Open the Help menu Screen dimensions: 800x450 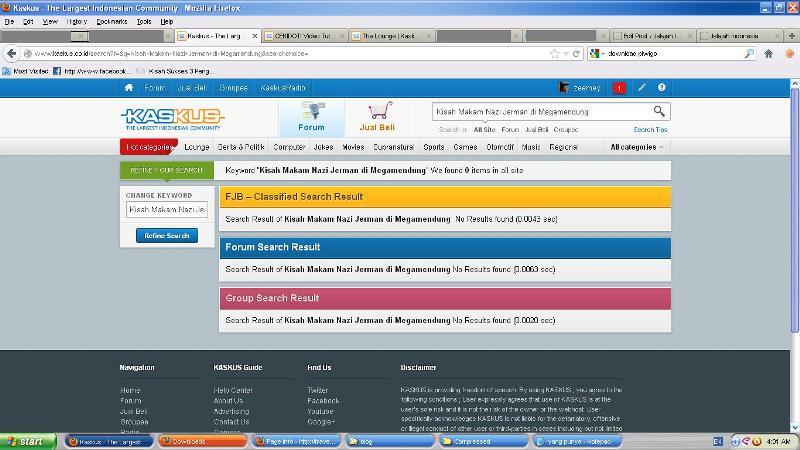click(167, 21)
